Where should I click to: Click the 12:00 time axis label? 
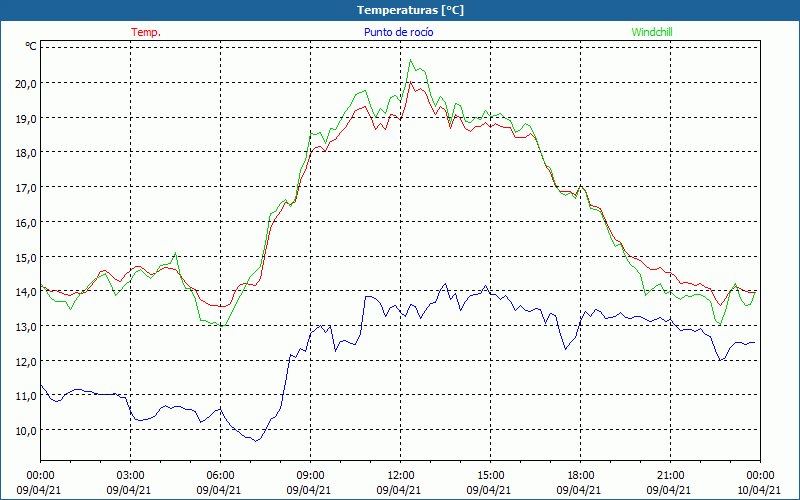click(x=401, y=476)
